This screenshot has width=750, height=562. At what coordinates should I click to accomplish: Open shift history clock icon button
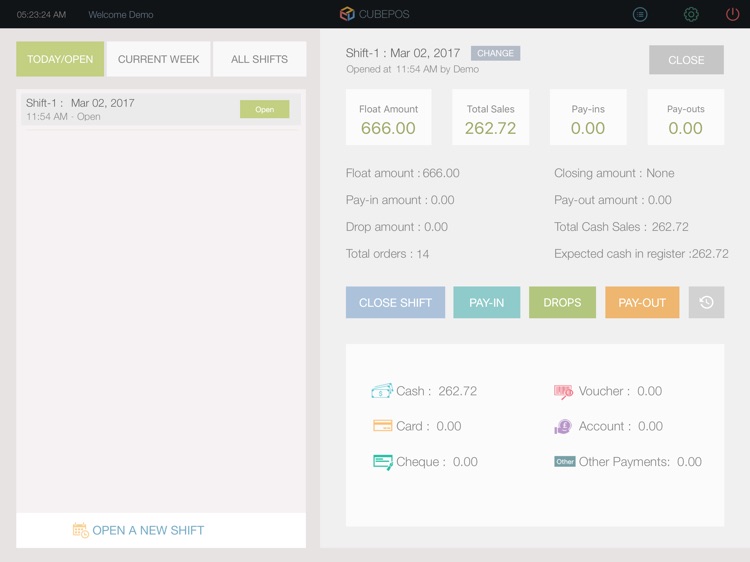(x=706, y=302)
